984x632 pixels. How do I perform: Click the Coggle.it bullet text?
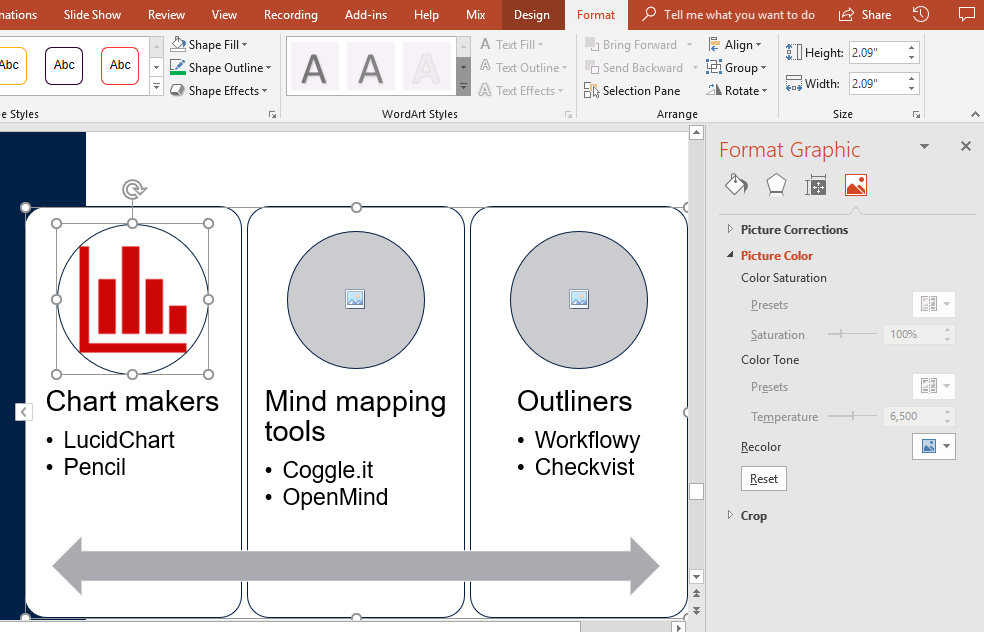click(328, 470)
